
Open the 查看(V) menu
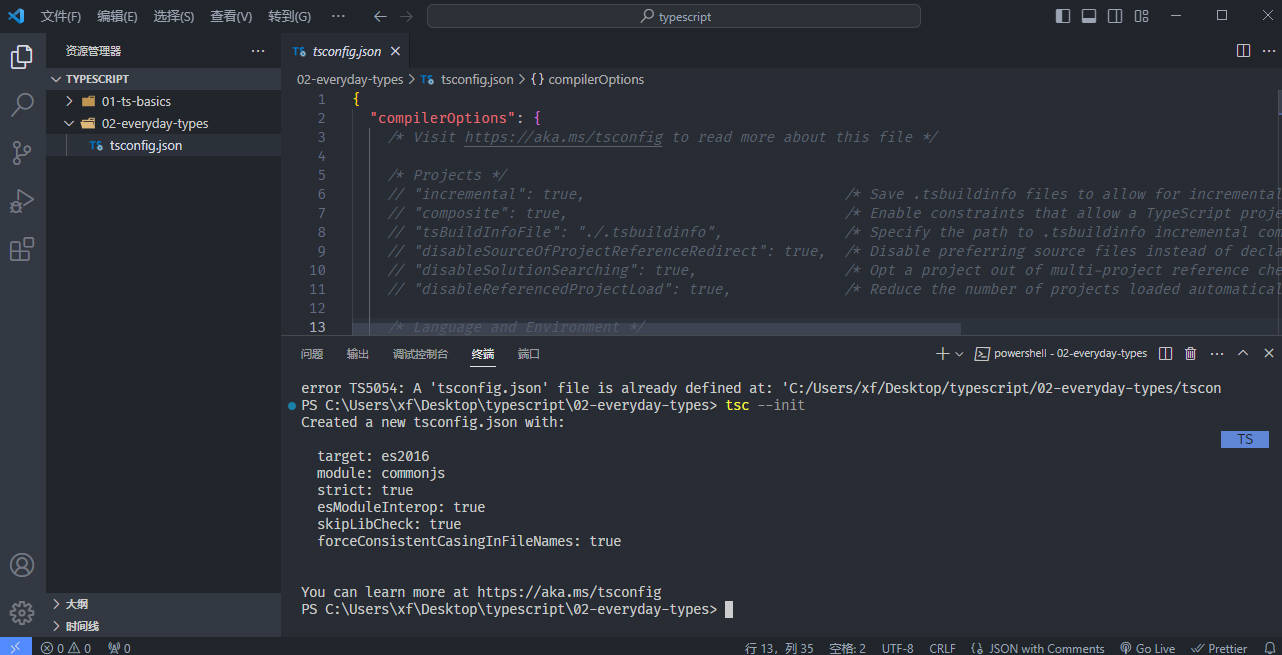pos(231,16)
